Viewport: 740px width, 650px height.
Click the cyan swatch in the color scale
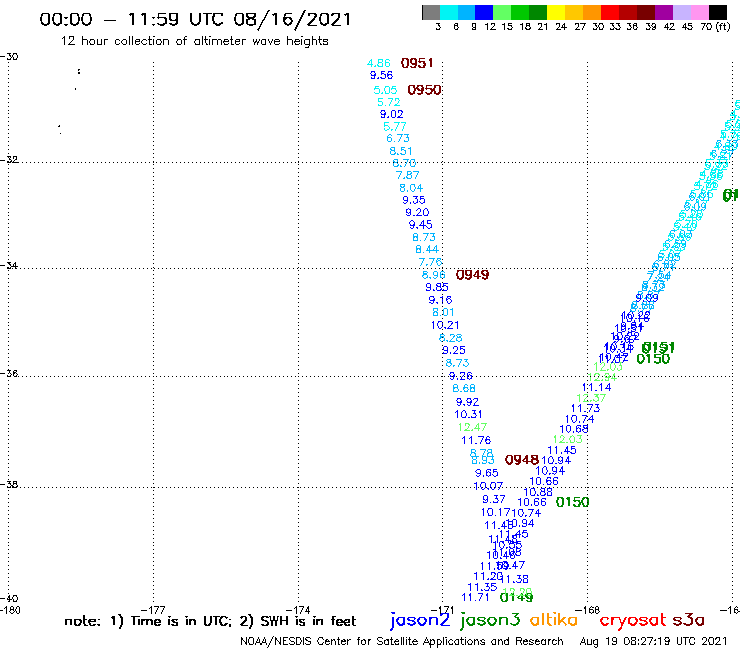[x=449, y=12]
